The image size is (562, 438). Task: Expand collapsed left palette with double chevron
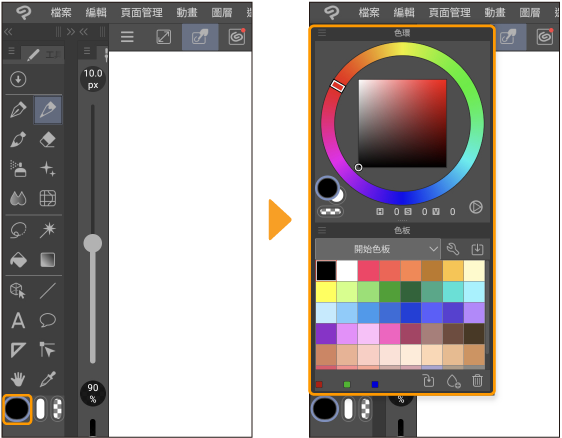click(x=8, y=32)
